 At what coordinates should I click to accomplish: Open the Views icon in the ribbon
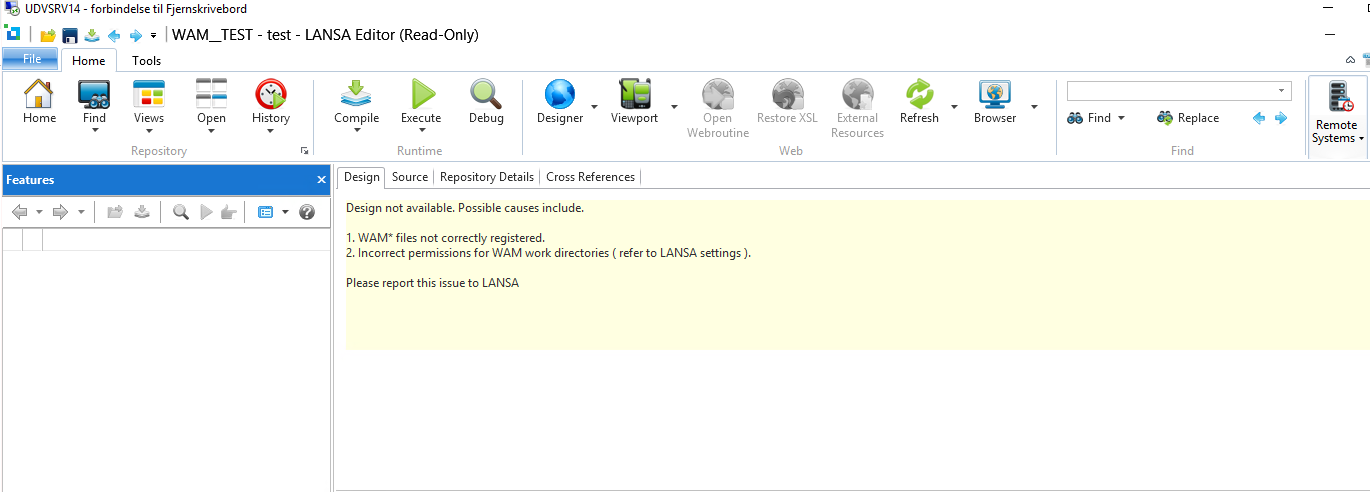click(149, 94)
